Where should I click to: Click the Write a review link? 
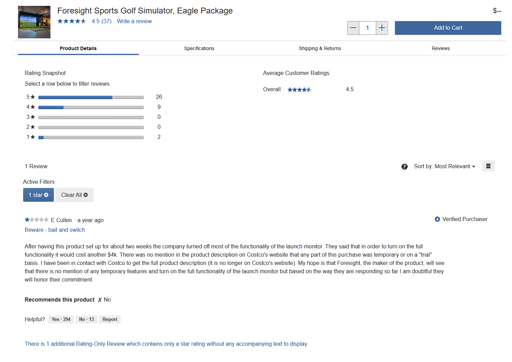(134, 21)
